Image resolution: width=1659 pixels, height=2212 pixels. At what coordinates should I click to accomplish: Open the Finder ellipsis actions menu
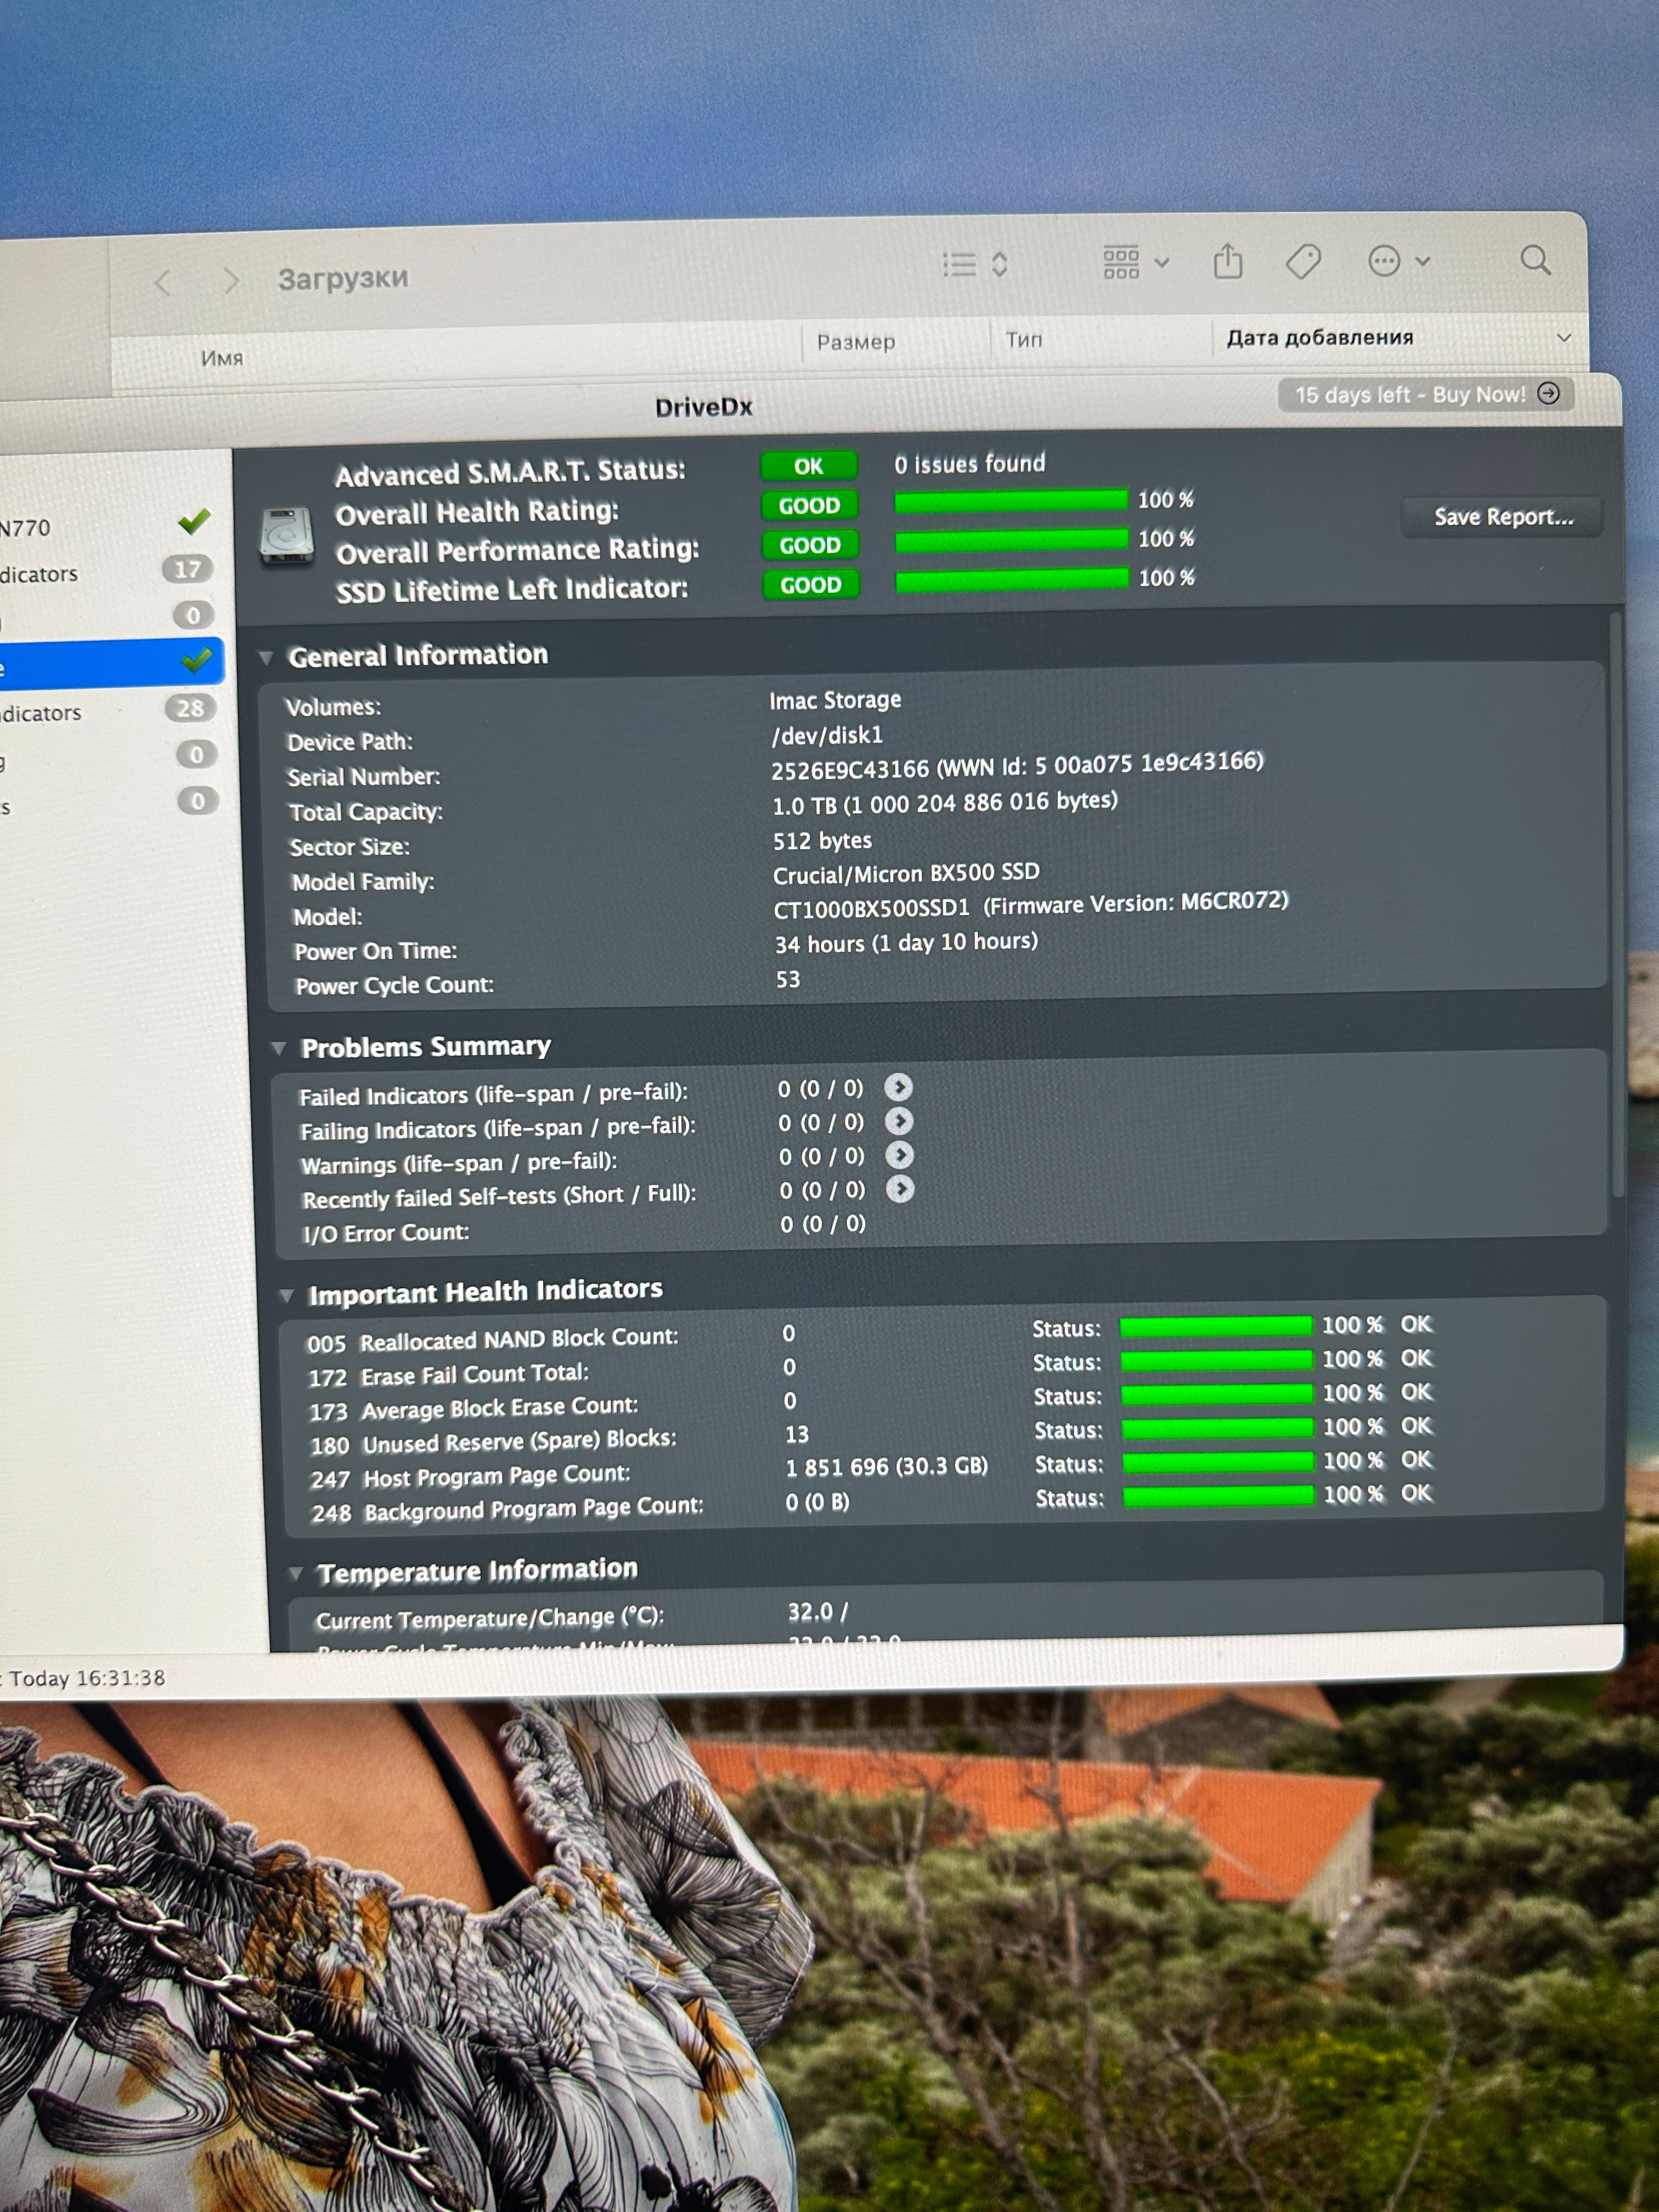pyautogui.click(x=1398, y=262)
